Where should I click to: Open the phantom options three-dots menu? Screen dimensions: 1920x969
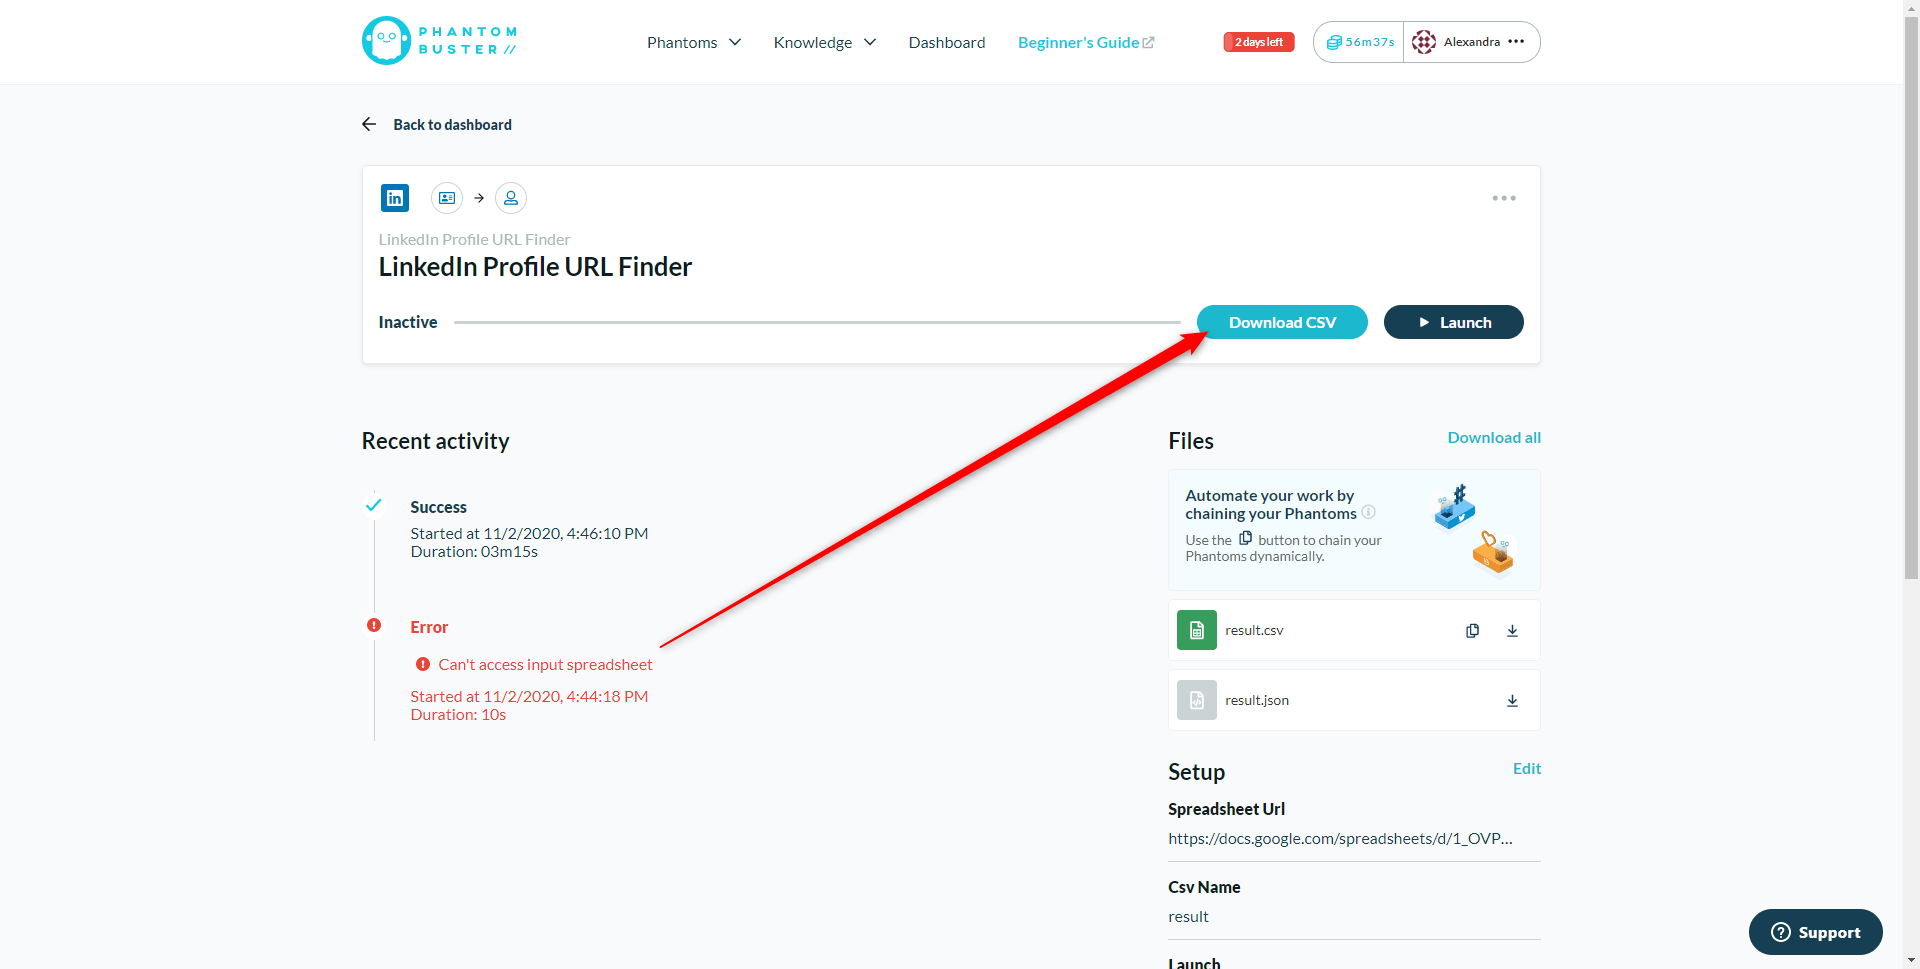[x=1504, y=198]
